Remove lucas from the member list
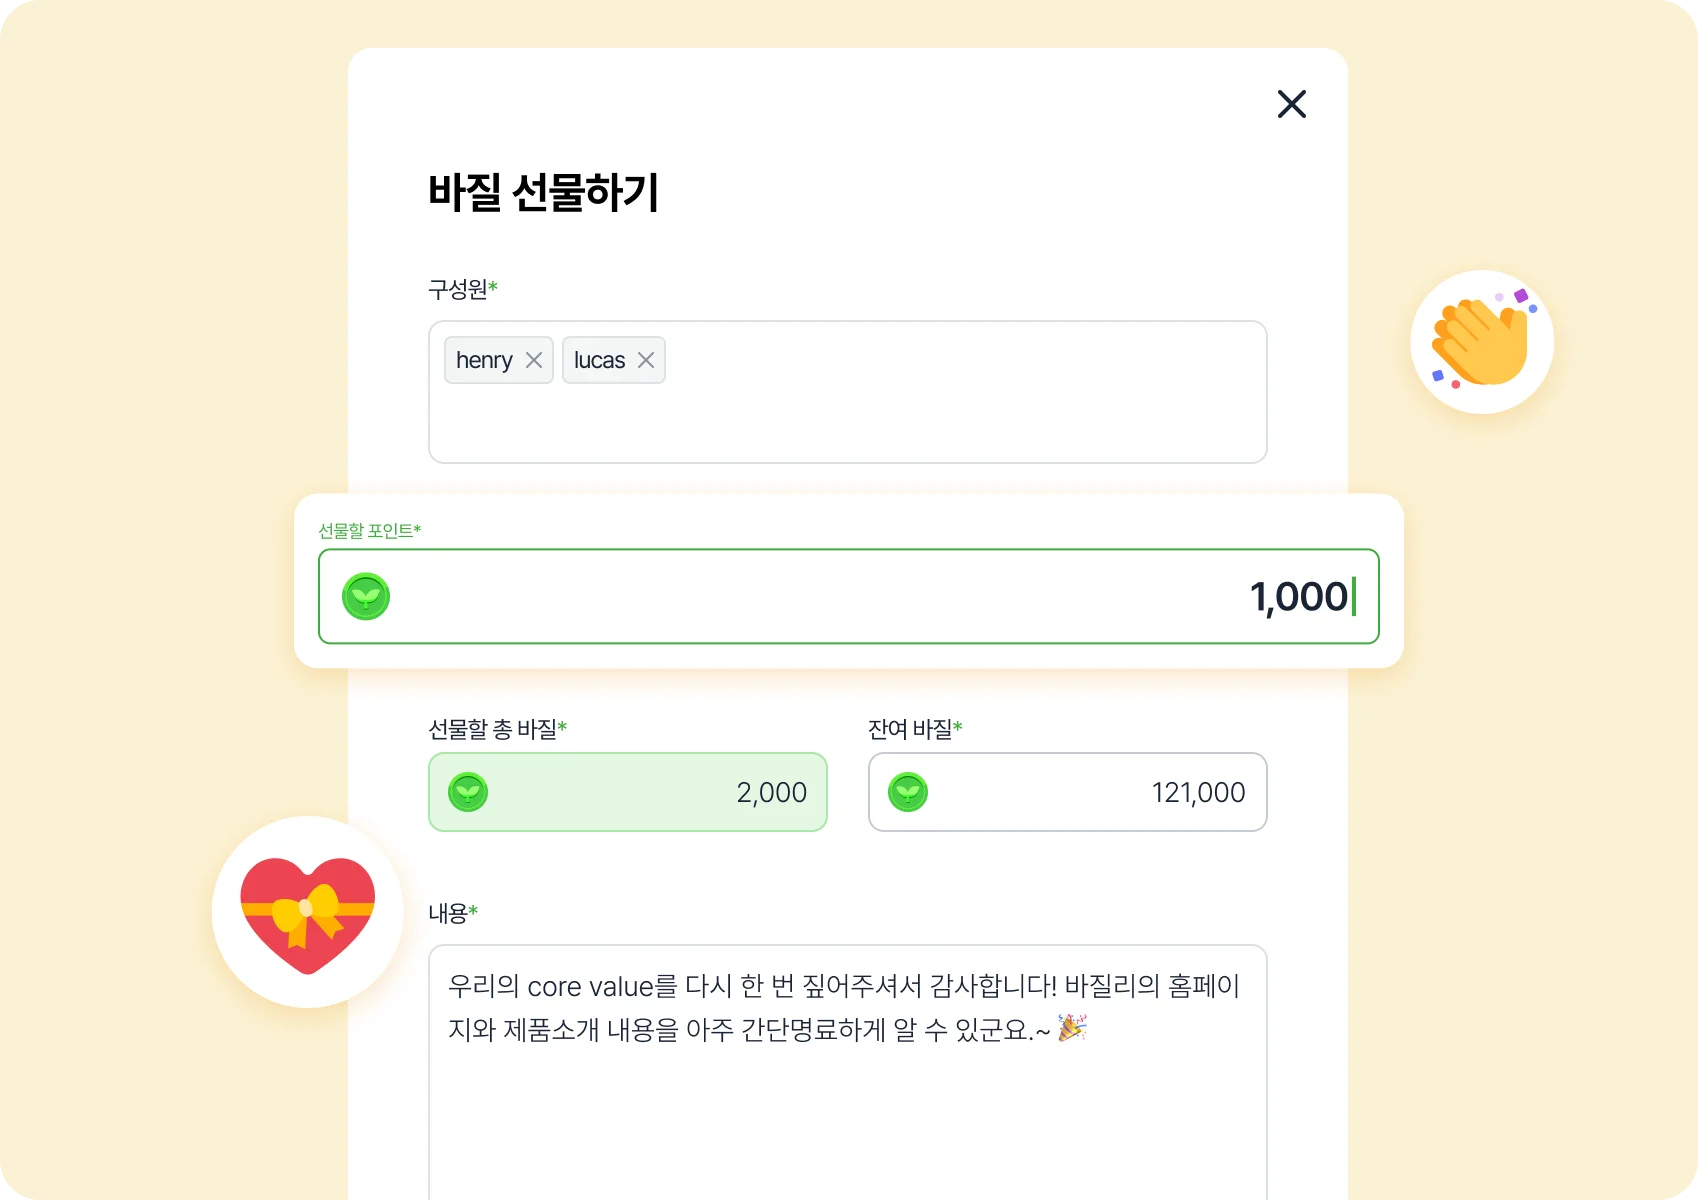The image size is (1698, 1200). [646, 360]
